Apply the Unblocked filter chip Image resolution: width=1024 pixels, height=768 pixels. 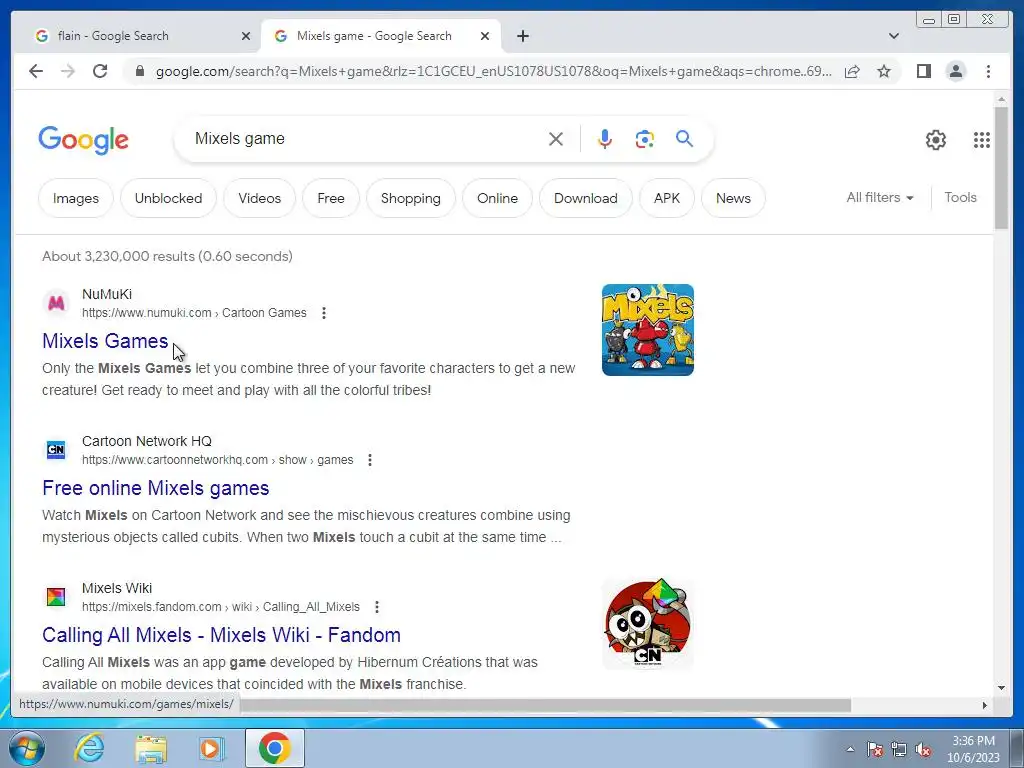click(x=168, y=198)
